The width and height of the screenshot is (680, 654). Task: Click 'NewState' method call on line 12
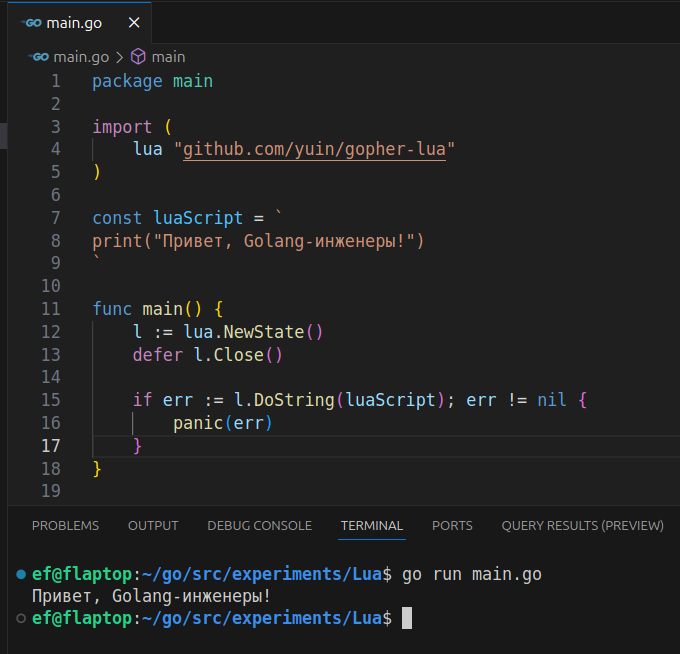coord(264,332)
